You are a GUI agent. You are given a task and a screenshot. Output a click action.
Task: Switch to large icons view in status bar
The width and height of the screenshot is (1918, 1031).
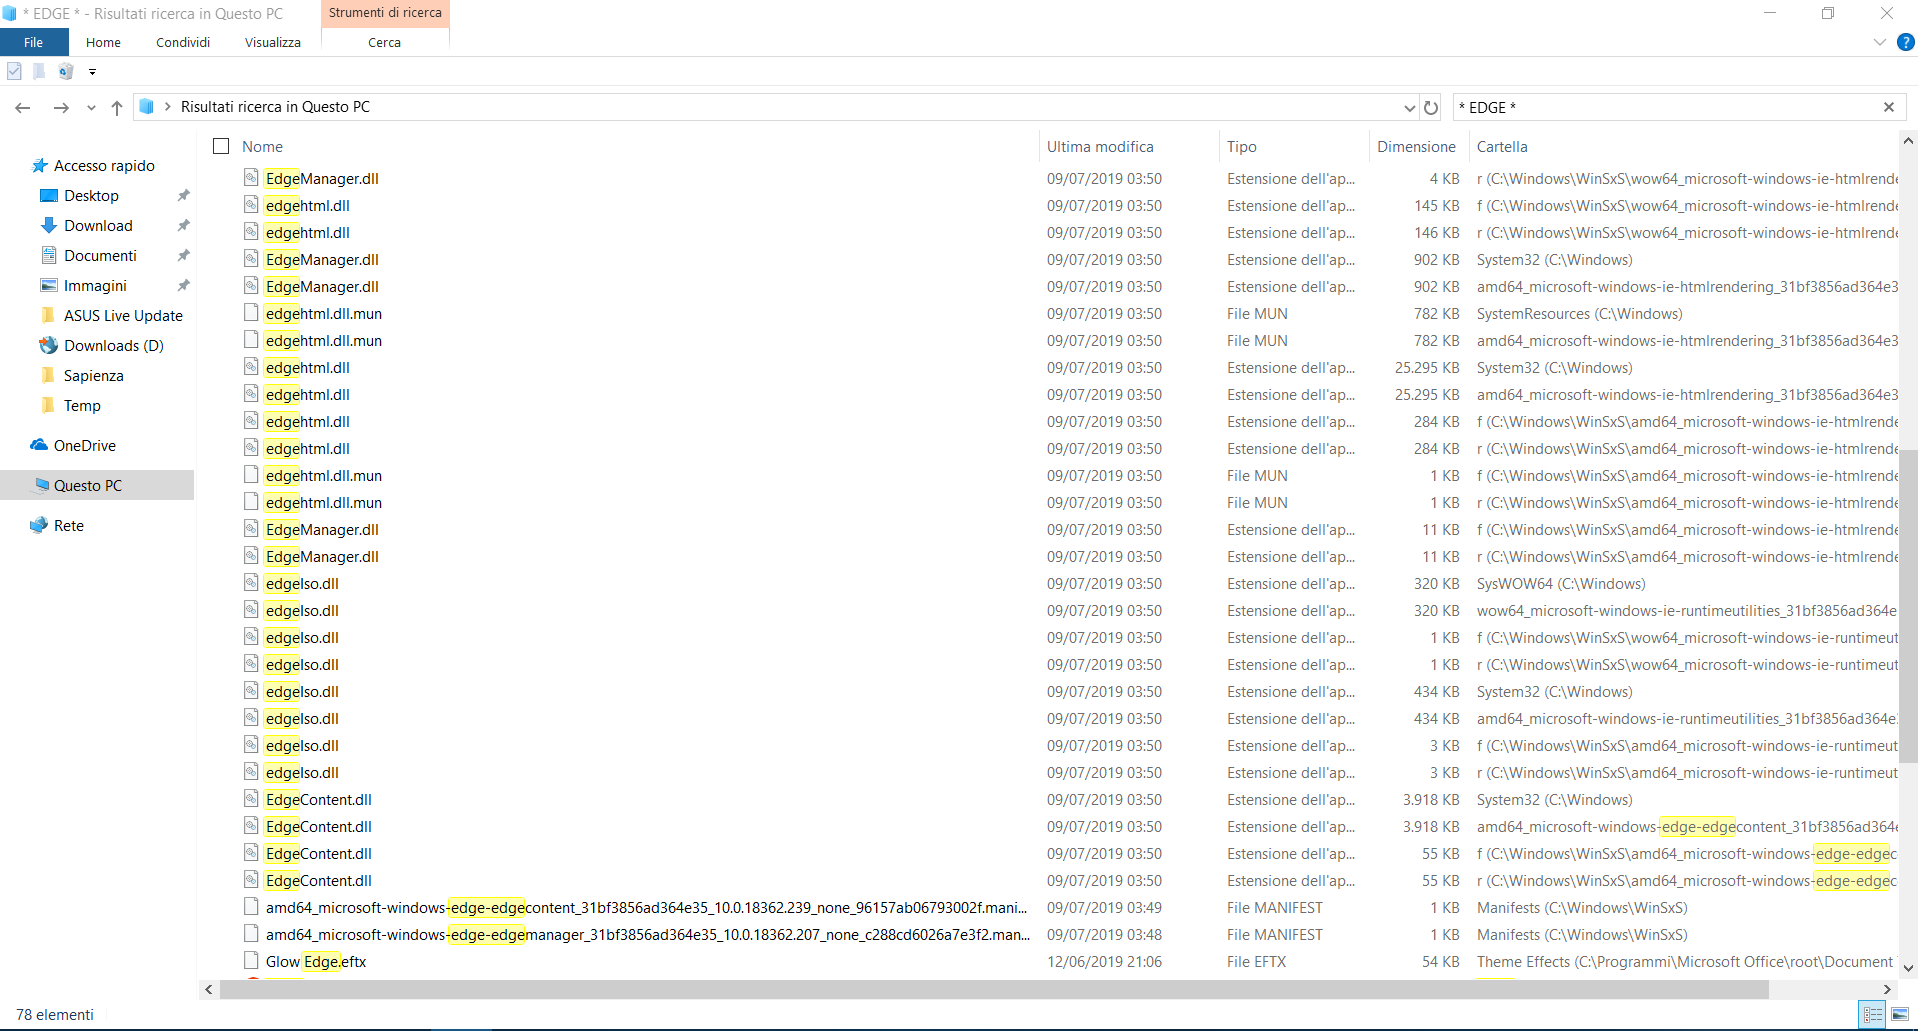coord(1900,1014)
